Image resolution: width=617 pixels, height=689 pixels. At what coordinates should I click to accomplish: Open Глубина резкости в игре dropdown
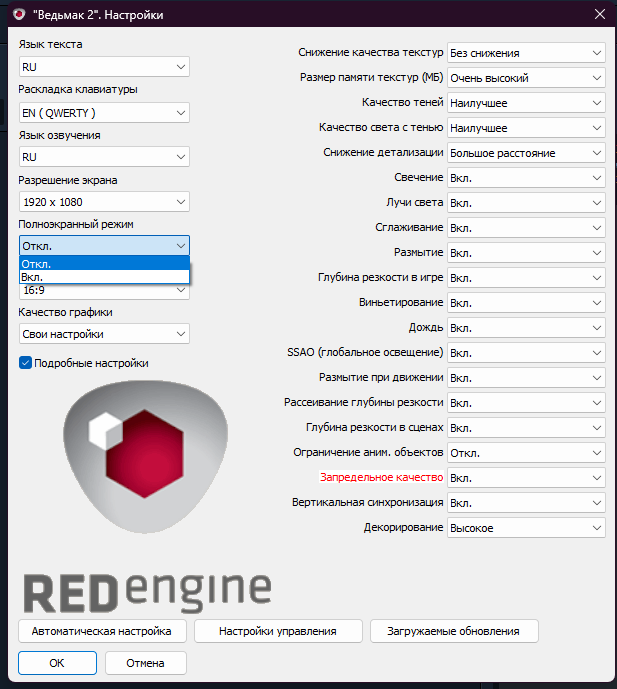pos(526,278)
